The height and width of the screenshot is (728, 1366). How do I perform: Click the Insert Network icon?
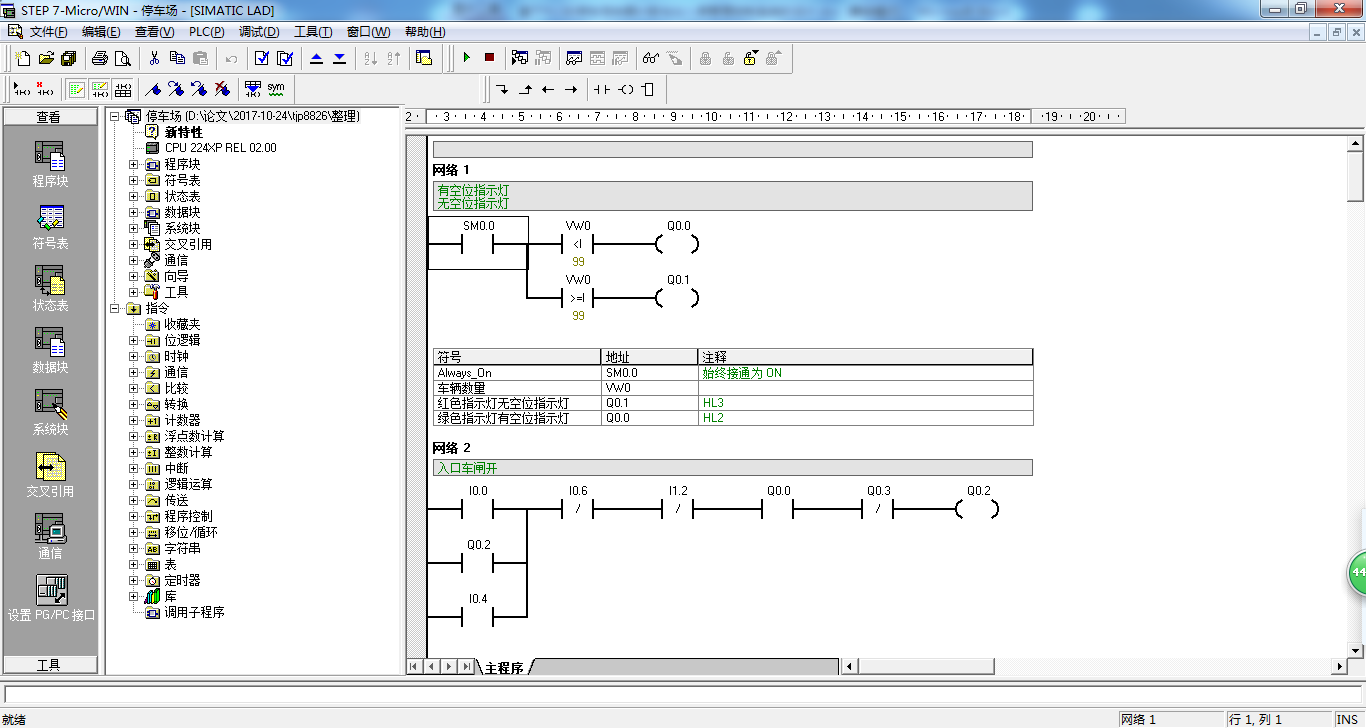pyautogui.click(x=20, y=89)
